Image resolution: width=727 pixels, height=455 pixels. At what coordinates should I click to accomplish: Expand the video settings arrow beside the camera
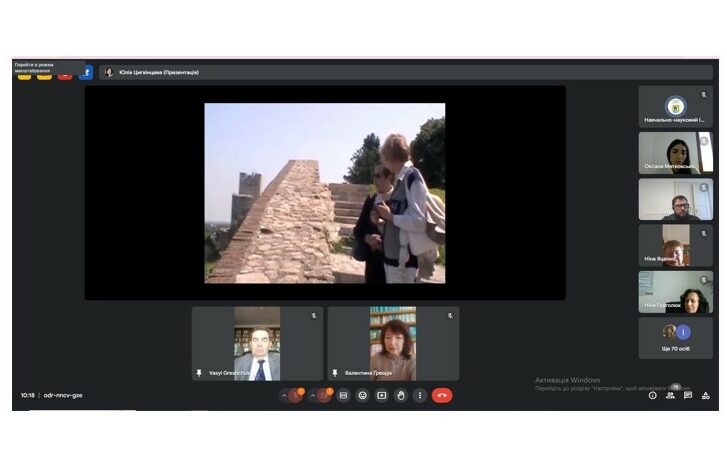pos(313,395)
